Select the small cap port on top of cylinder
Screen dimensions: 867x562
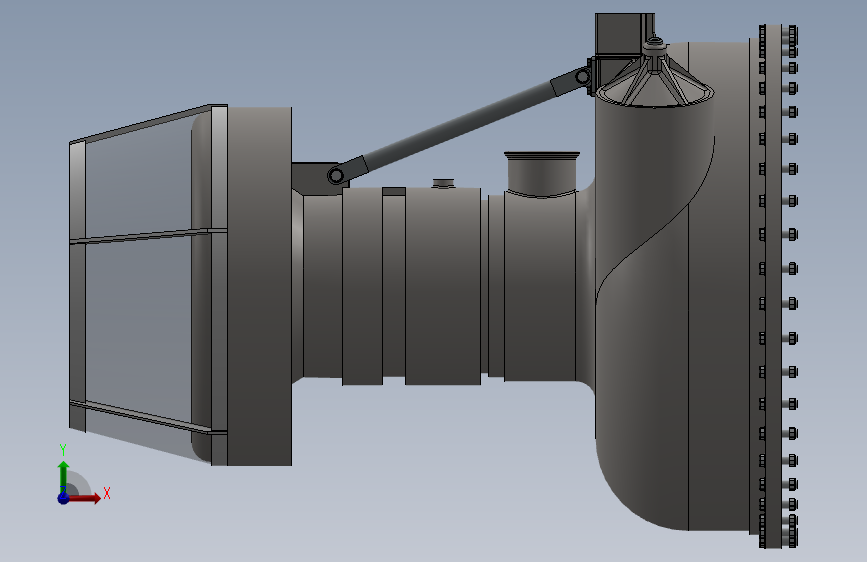point(443,183)
